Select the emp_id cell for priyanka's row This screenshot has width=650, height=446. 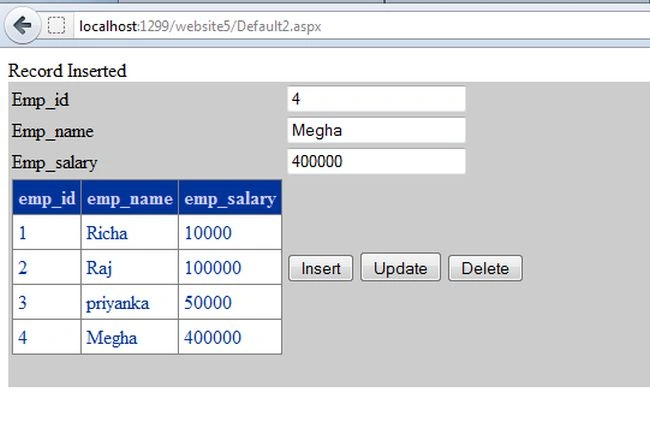[x=47, y=302]
